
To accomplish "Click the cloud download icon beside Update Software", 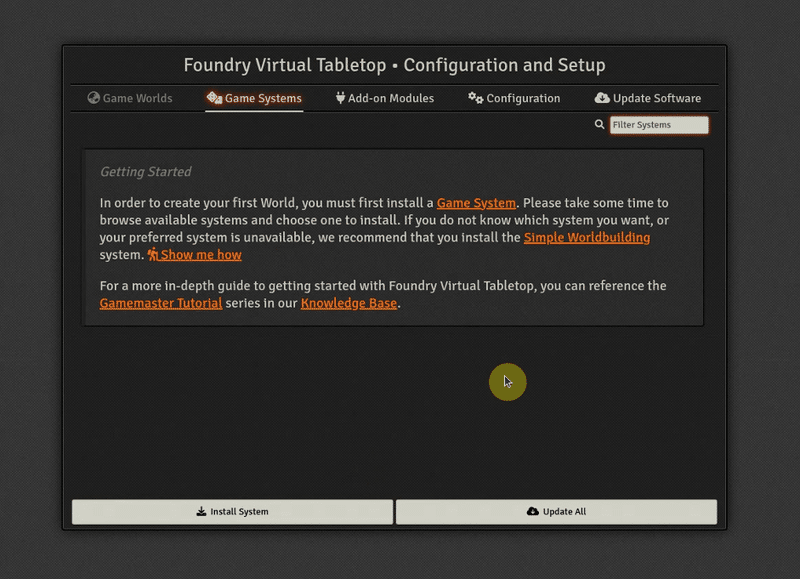I will pyautogui.click(x=602, y=97).
